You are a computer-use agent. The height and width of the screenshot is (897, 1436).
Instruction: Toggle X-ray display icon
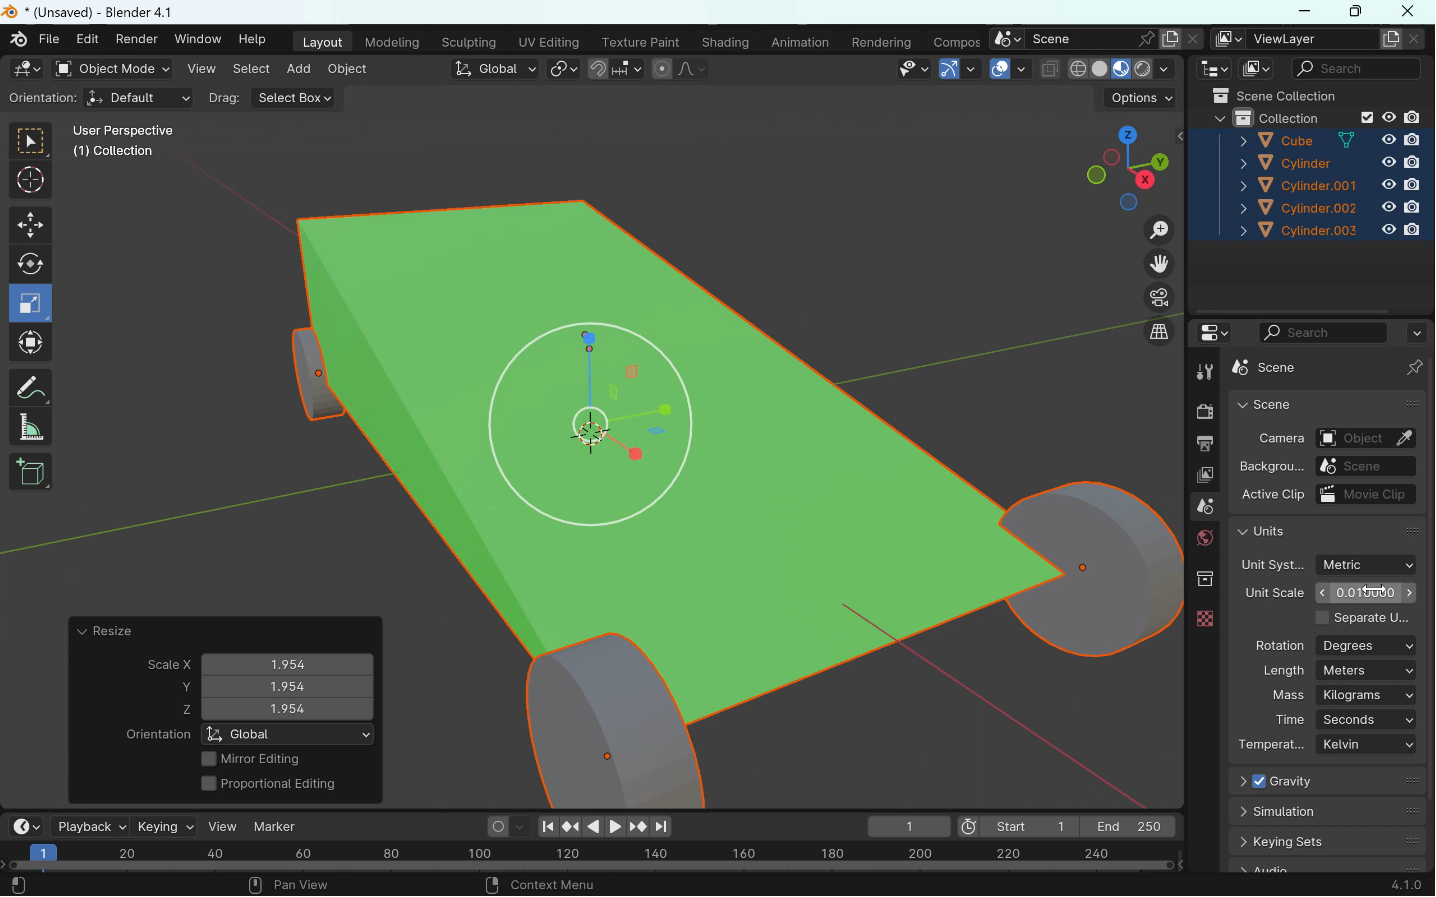[1050, 69]
